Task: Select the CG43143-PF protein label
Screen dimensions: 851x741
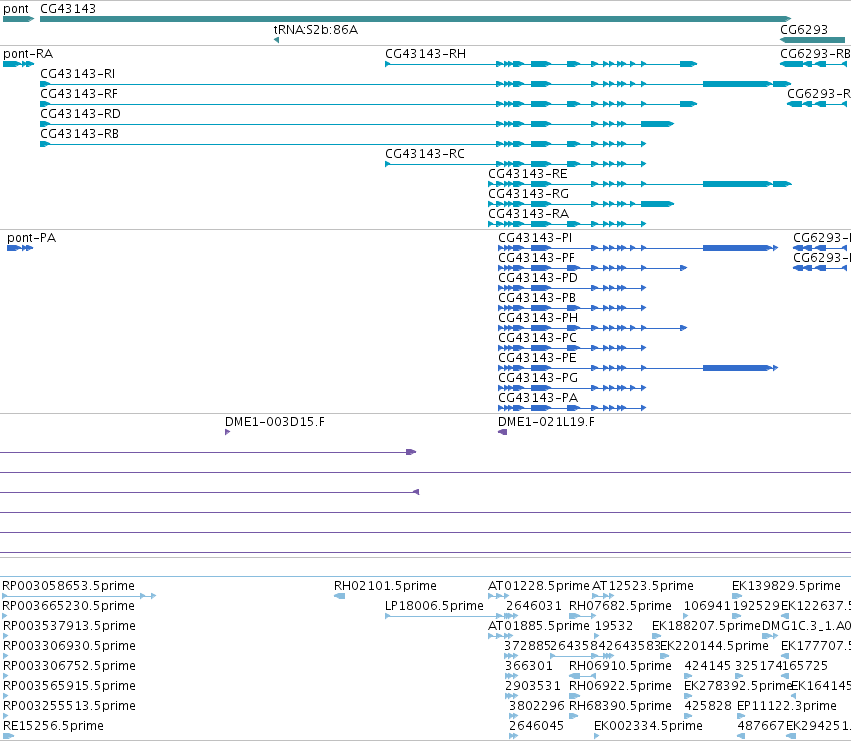Action: (536, 258)
